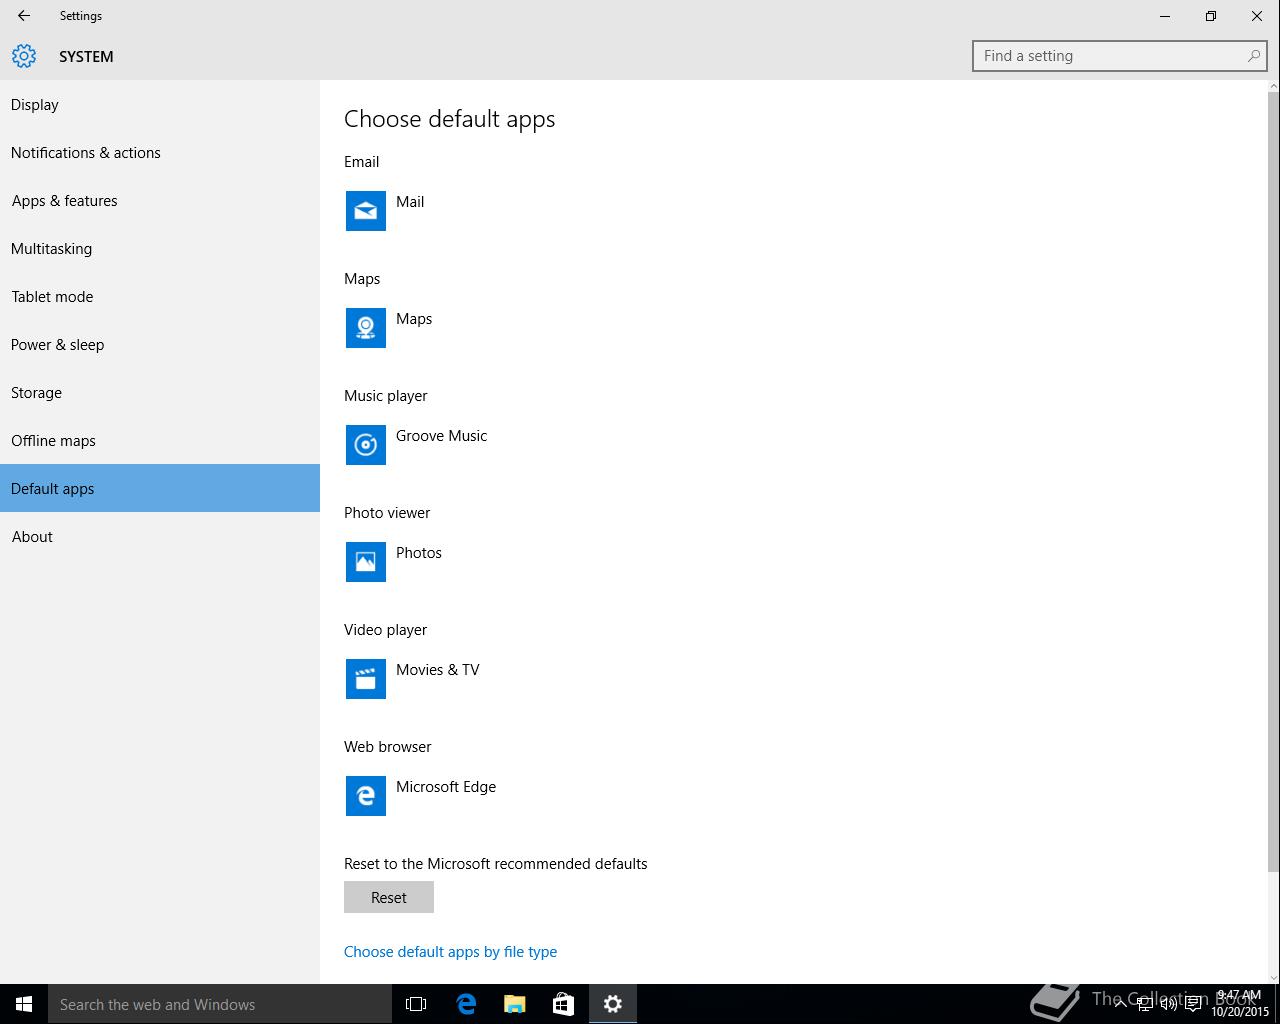The image size is (1280, 1024).
Task: Click the Movies & TV icon
Action: pos(366,679)
